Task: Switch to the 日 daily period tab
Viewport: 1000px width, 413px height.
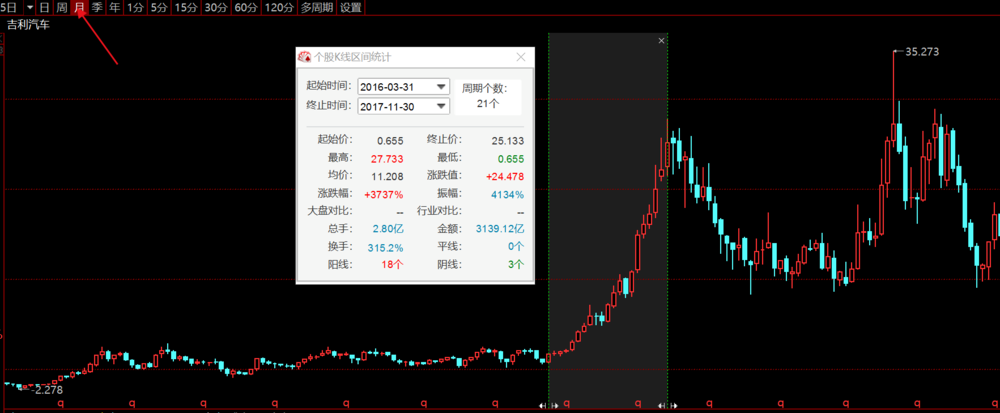Action: click(x=45, y=7)
